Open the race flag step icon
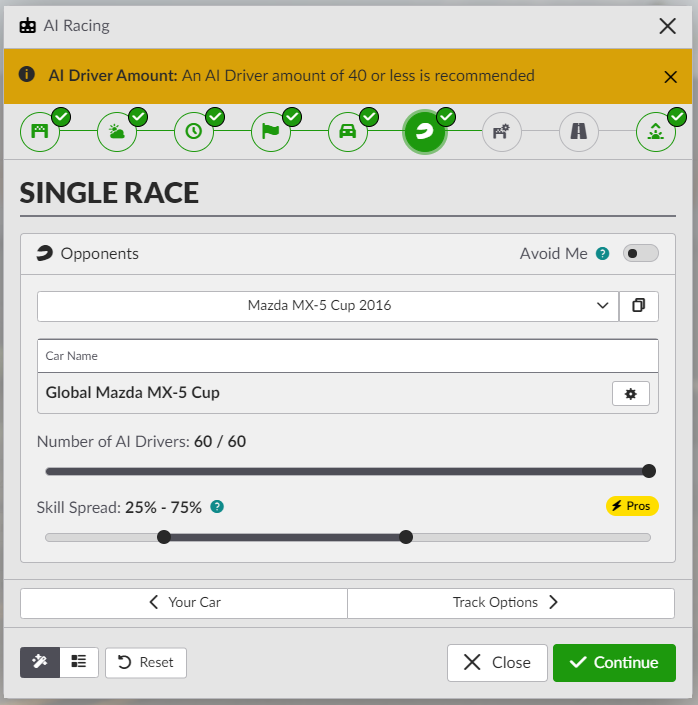 click(x=271, y=132)
